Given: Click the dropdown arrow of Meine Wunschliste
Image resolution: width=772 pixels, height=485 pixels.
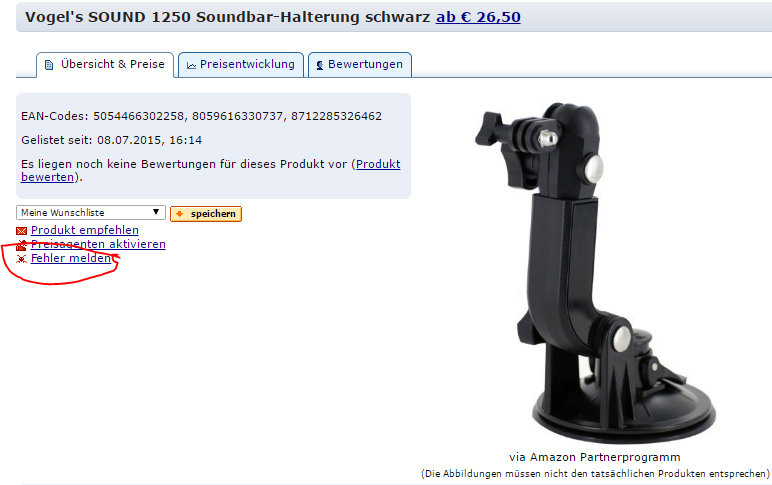Looking at the screenshot, I should pos(156,212).
